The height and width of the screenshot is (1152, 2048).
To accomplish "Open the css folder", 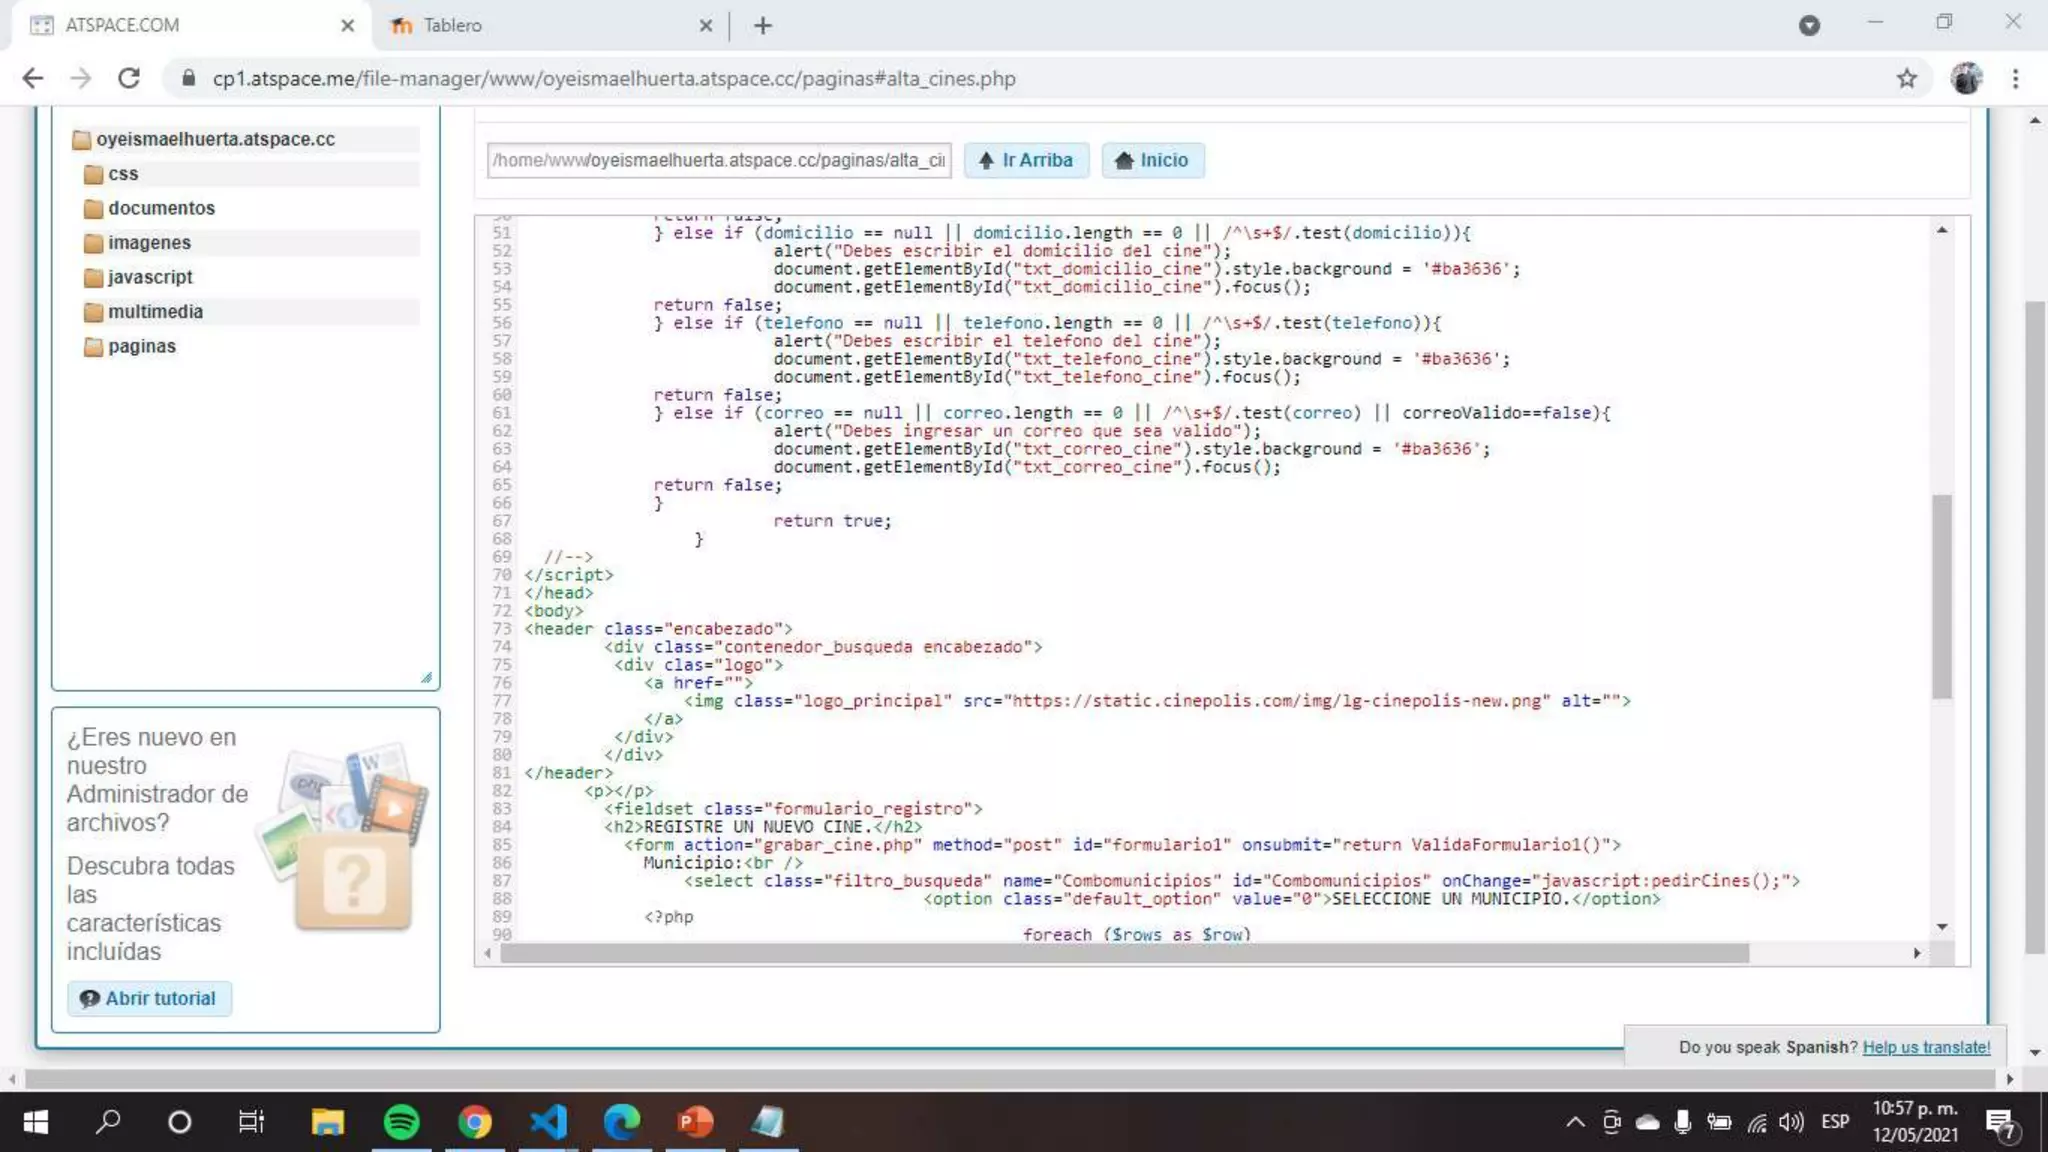I will pos(122,174).
